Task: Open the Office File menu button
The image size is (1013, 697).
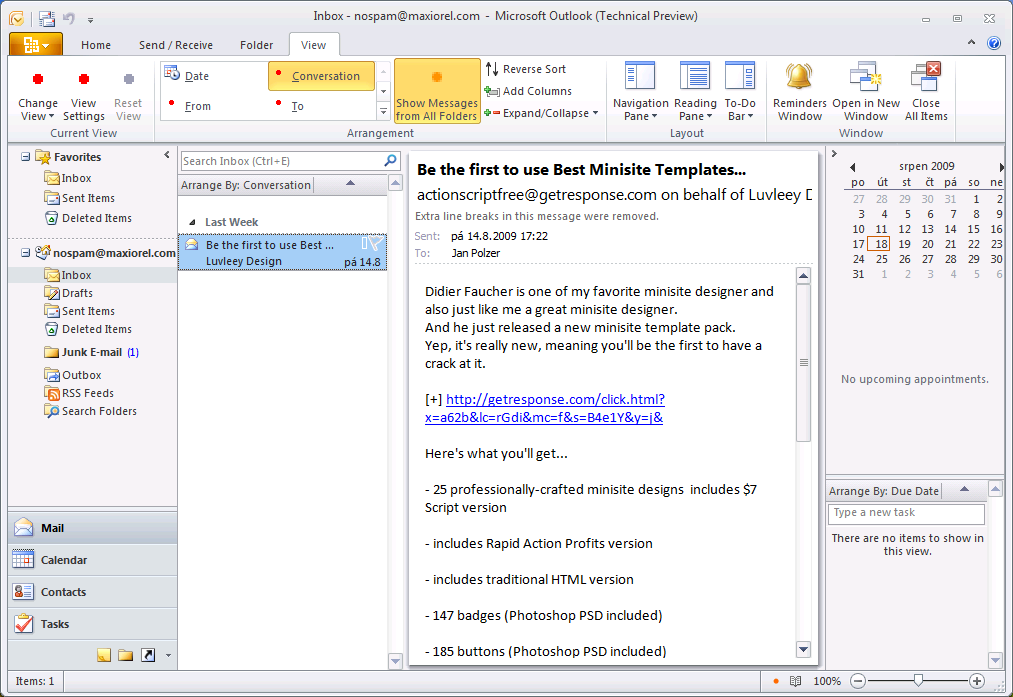Action: click(x=36, y=45)
